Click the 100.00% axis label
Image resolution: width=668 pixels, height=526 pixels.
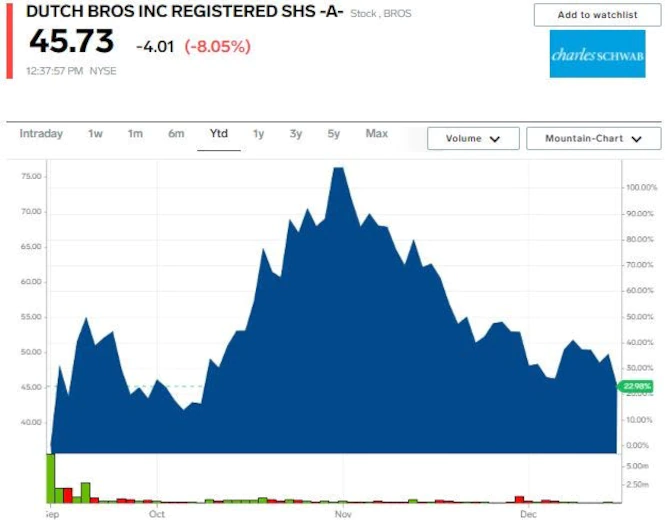click(x=641, y=187)
